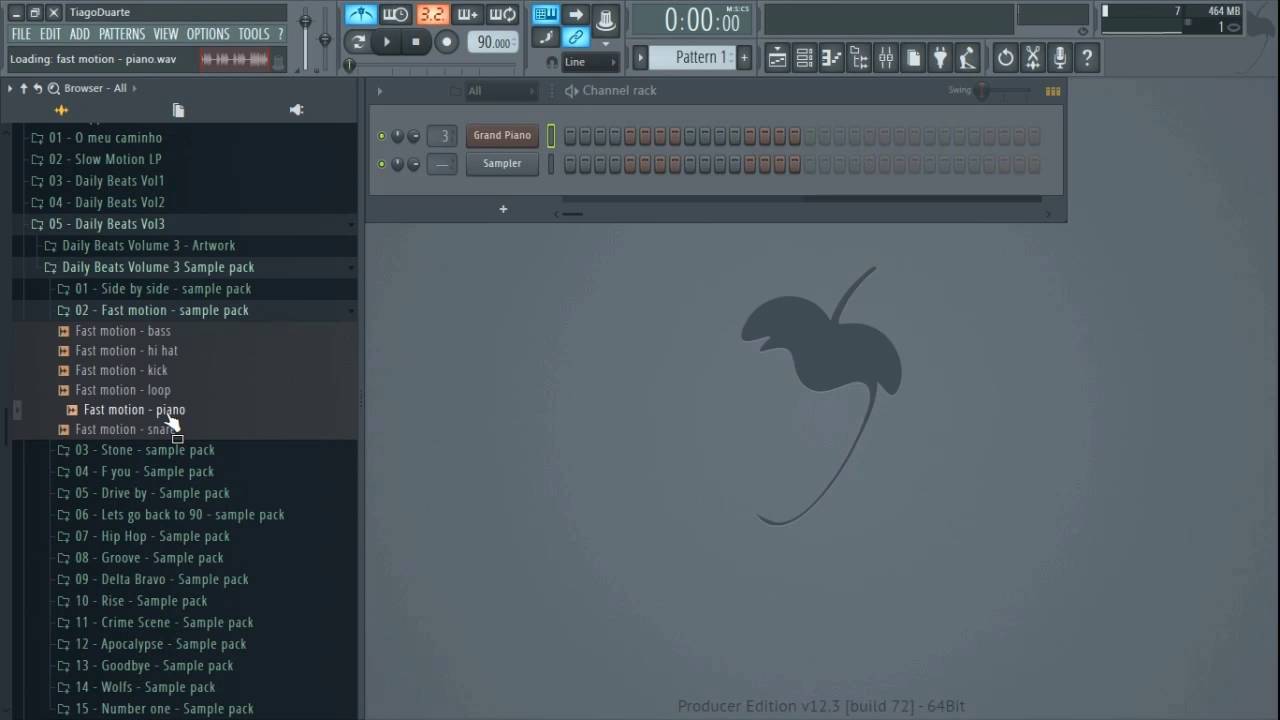Screen dimensions: 1280x720
Task: Toggle loop recording icon
Action: click(x=503, y=15)
